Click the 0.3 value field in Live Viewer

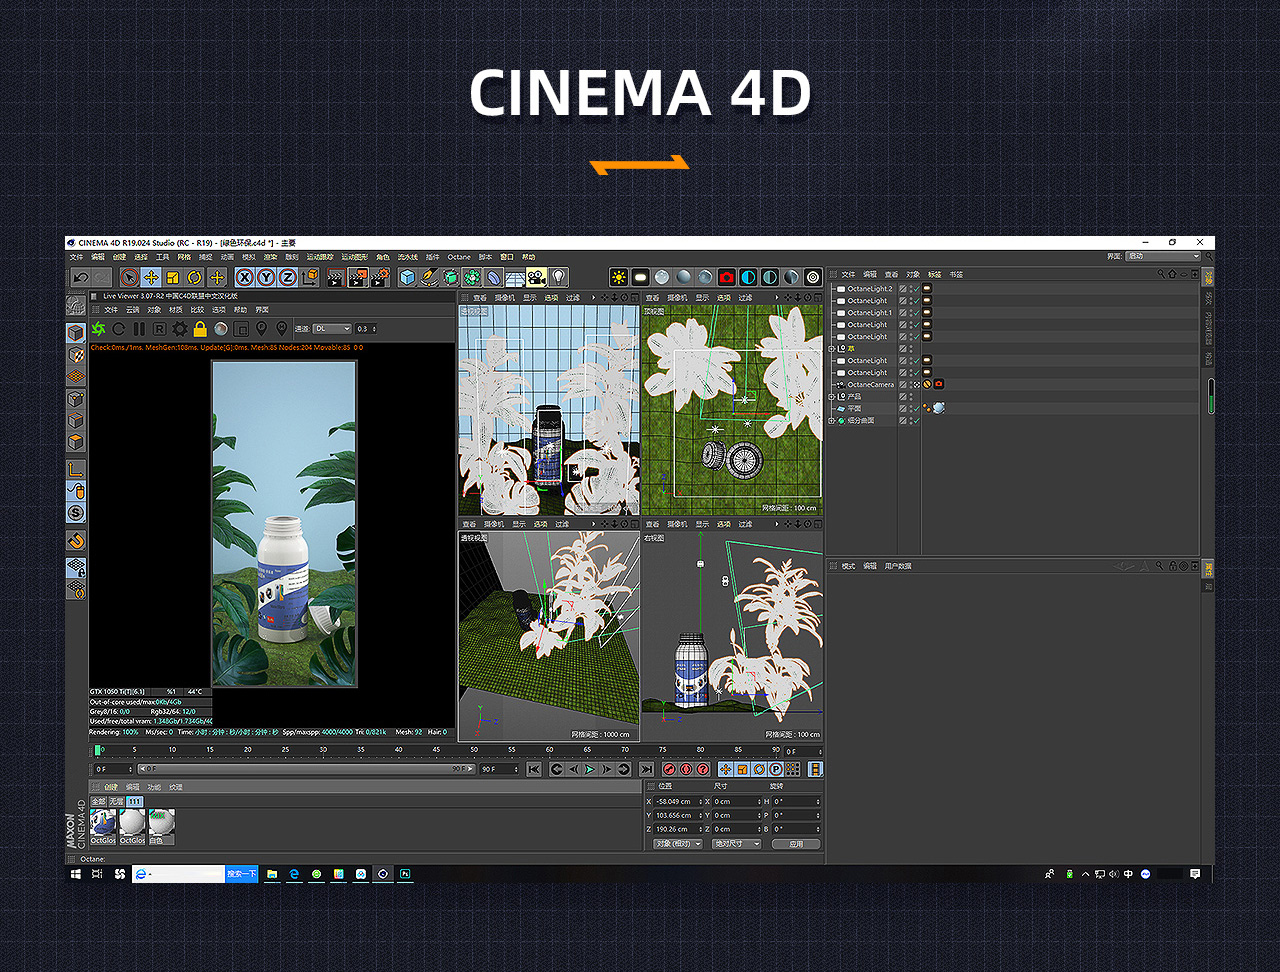pos(365,328)
